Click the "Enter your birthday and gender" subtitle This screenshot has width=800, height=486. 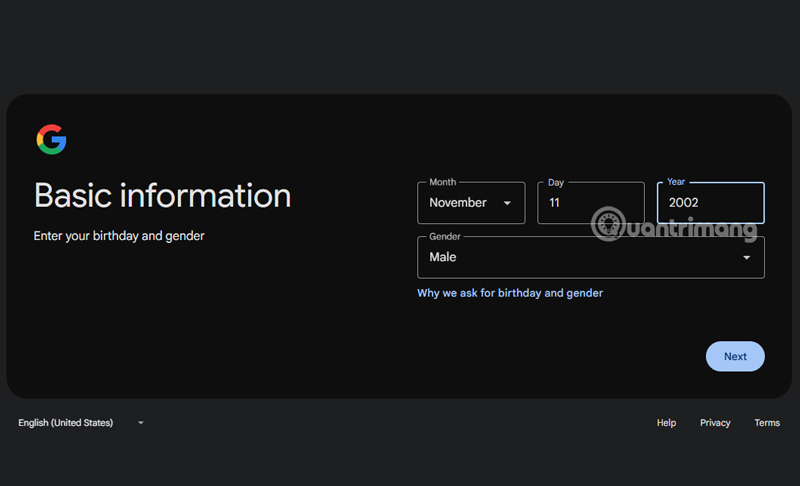(x=119, y=236)
